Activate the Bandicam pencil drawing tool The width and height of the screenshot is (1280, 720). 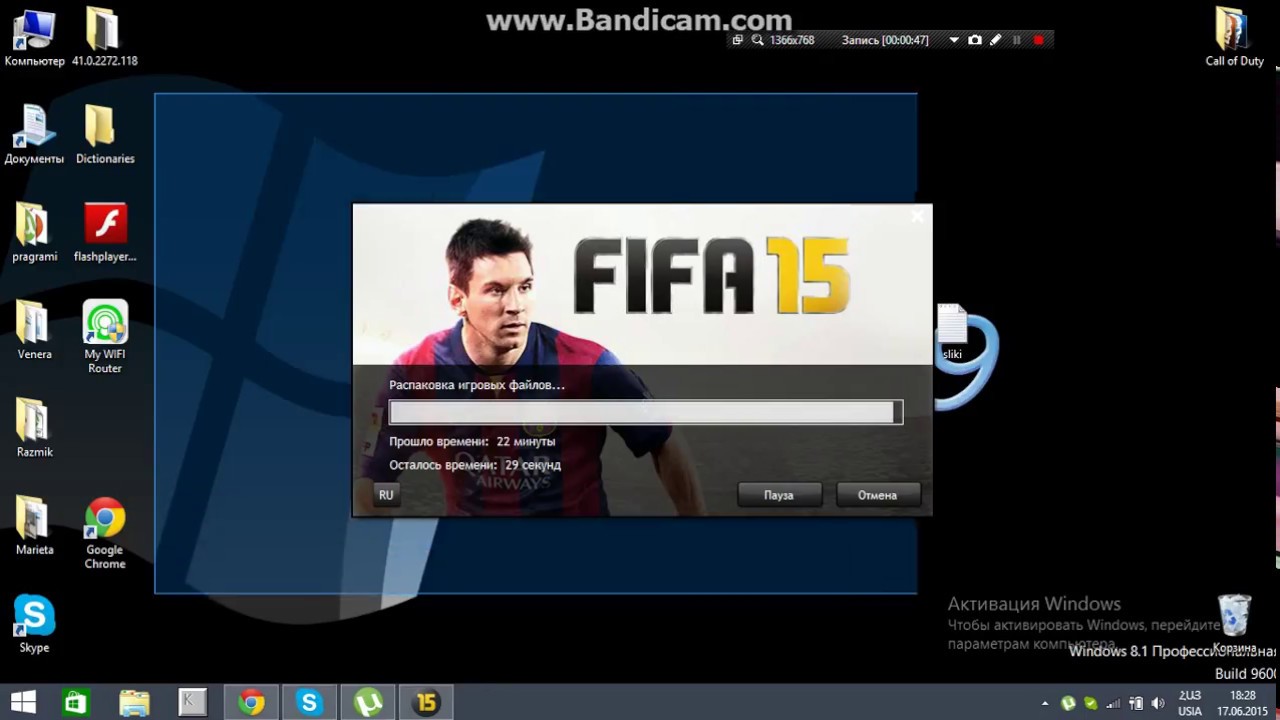pyautogui.click(x=995, y=40)
